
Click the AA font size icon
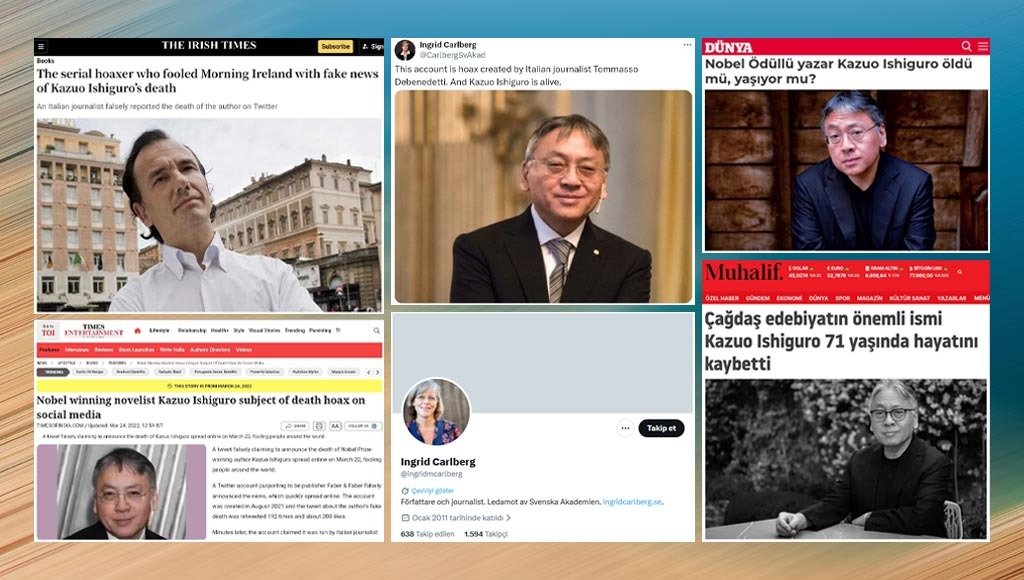click(335, 426)
